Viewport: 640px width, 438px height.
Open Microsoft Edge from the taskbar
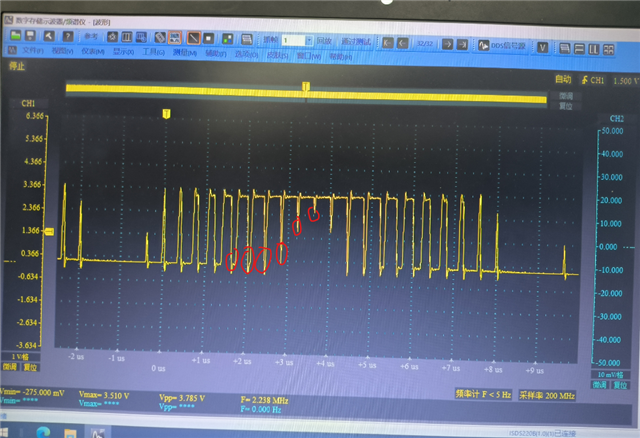tap(43, 432)
